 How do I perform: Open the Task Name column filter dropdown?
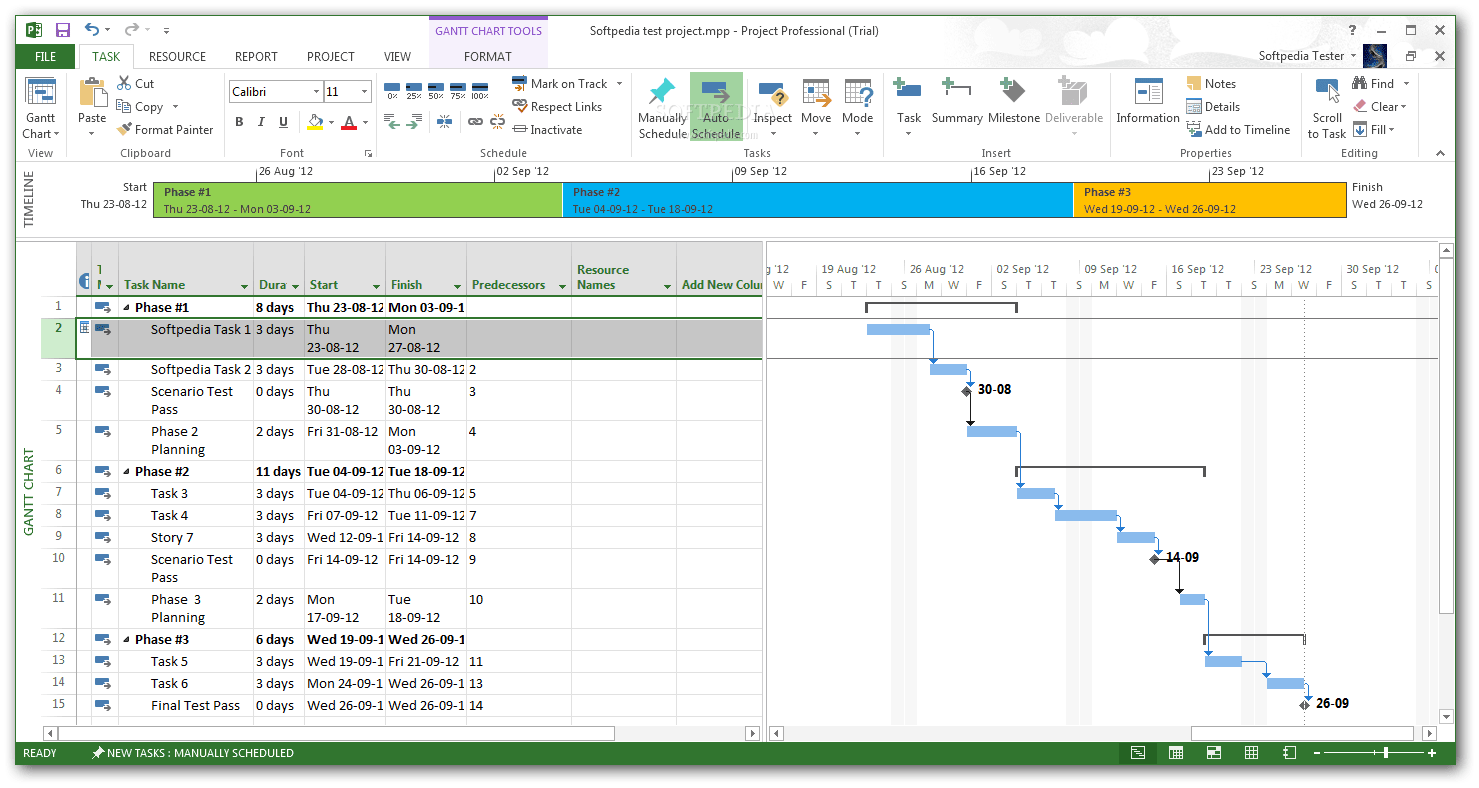click(x=244, y=286)
